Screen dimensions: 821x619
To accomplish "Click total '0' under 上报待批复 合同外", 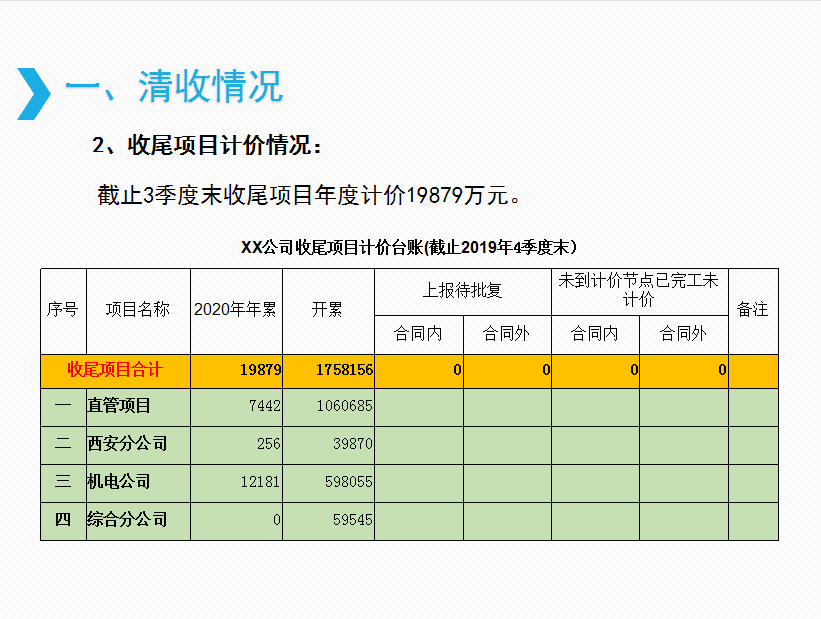I will [546, 370].
